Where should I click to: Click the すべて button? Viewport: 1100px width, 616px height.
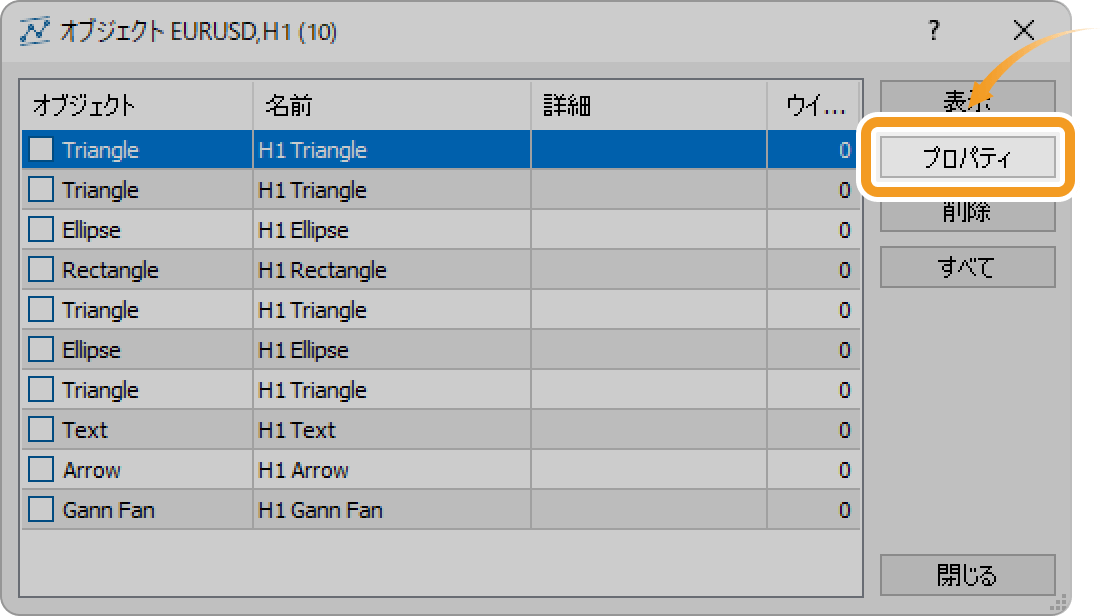pyautogui.click(x=967, y=267)
